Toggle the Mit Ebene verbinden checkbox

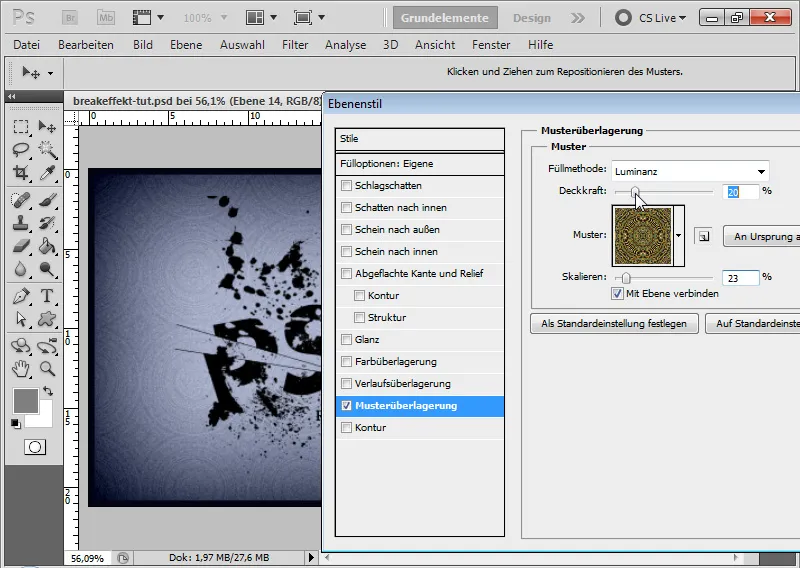tap(617, 293)
